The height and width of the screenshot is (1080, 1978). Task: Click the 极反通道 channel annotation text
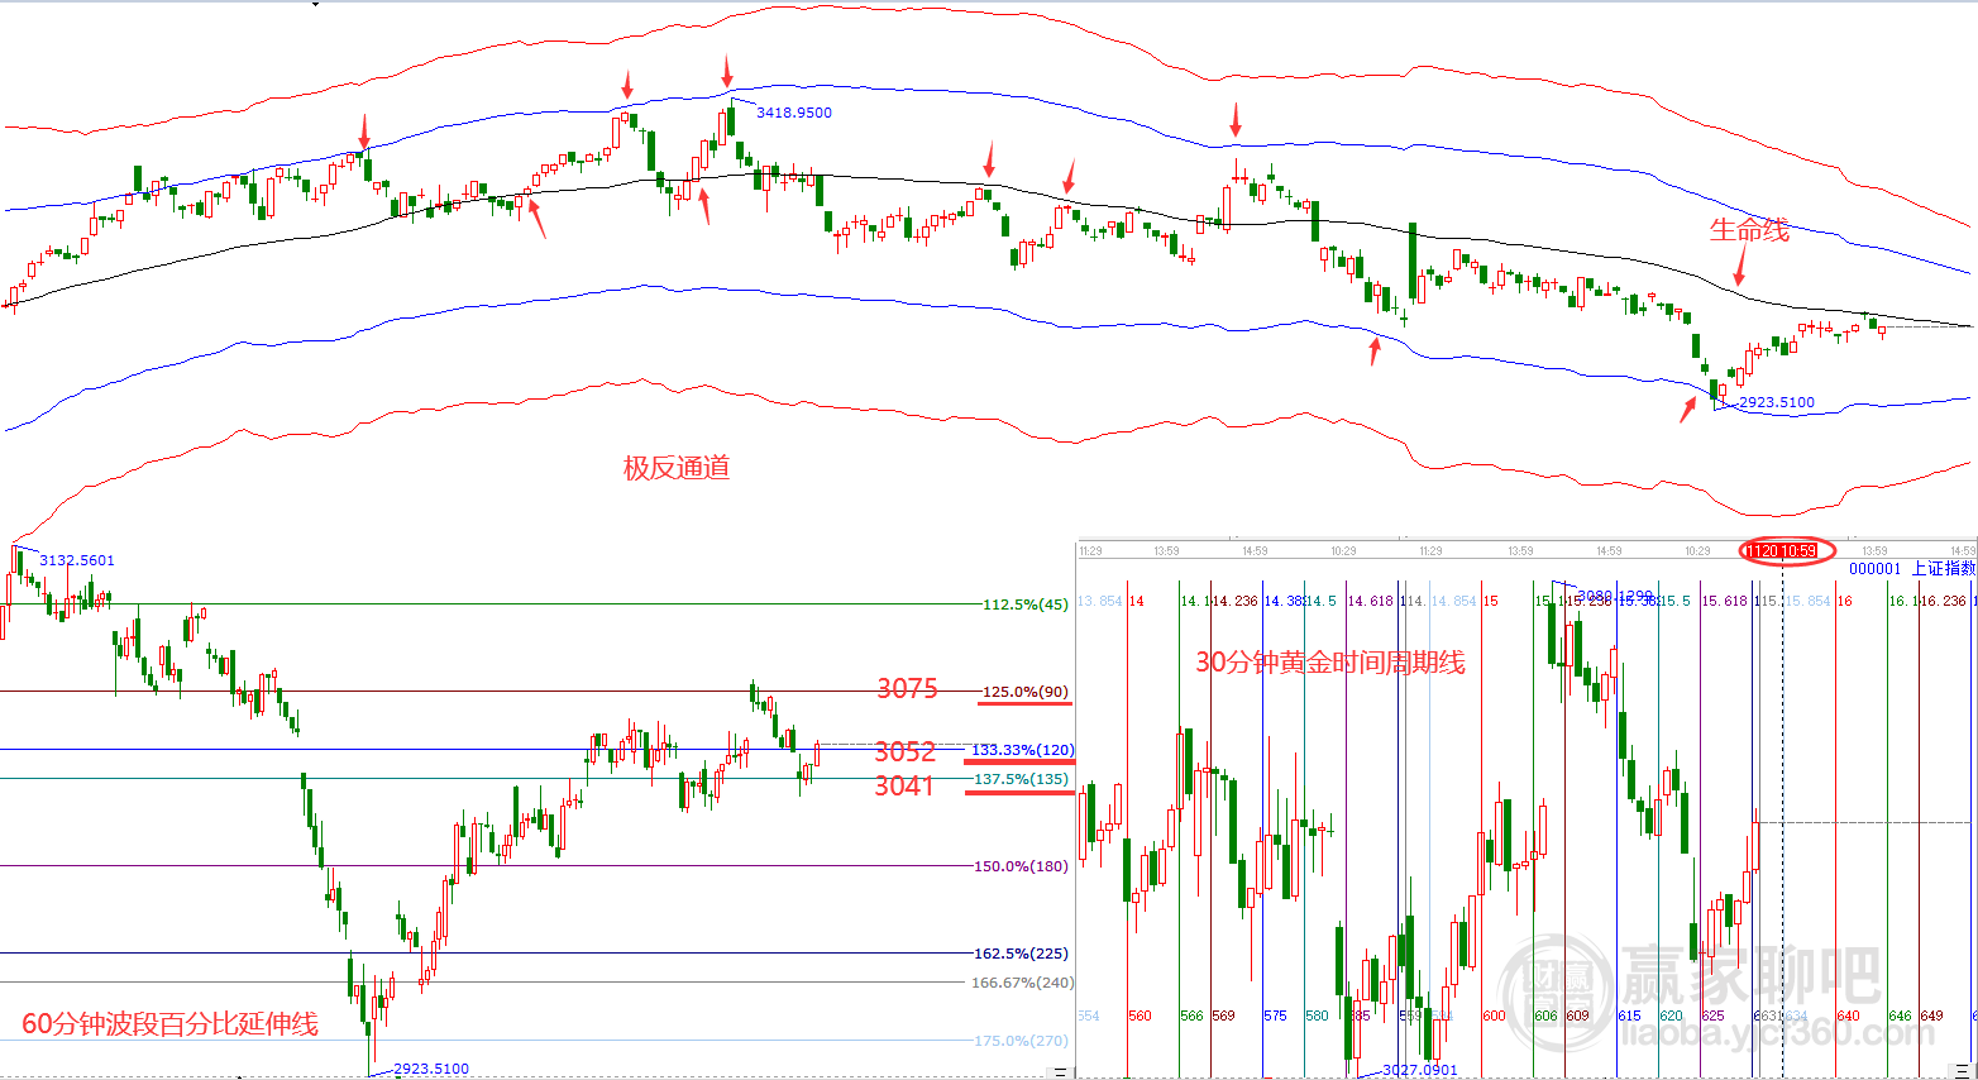(x=676, y=468)
